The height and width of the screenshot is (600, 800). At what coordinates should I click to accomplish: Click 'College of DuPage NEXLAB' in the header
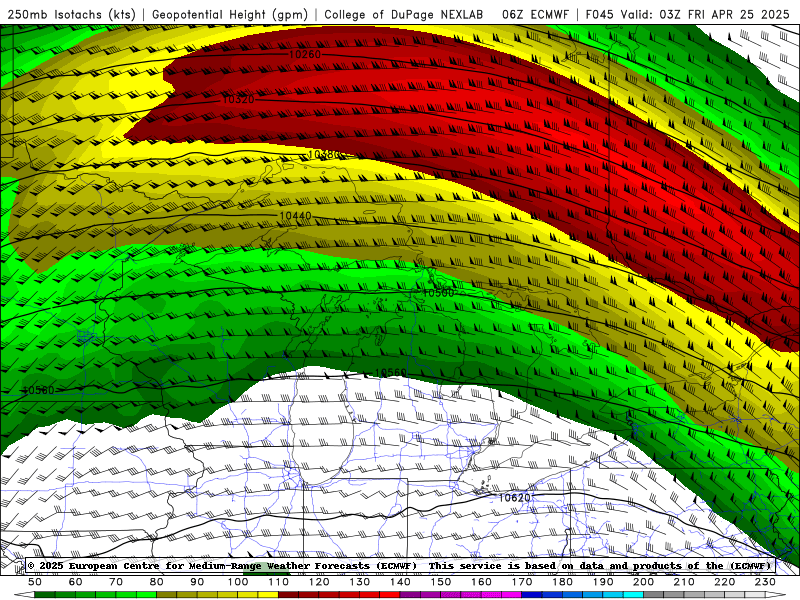tap(403, 14)
